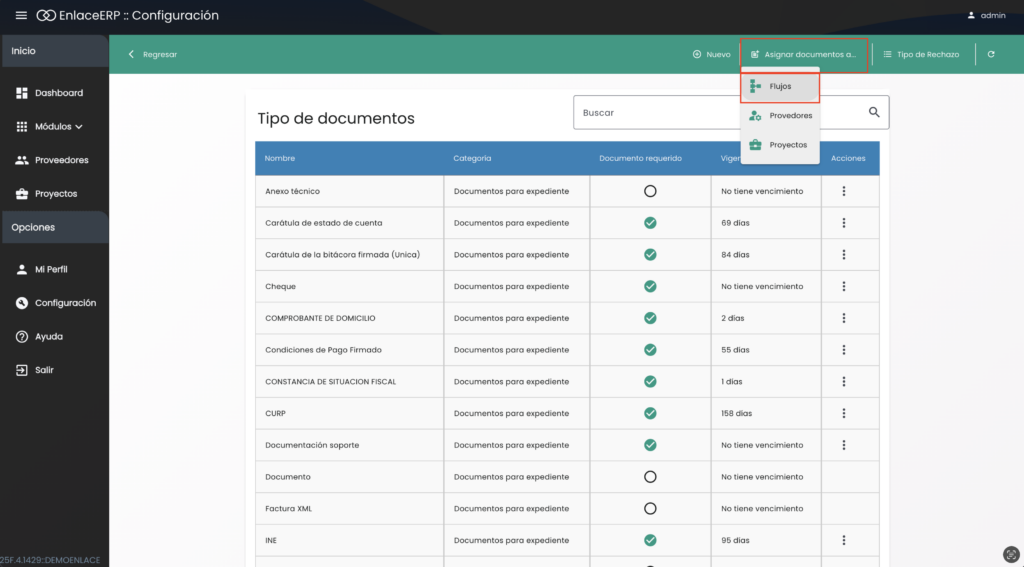Toggle required circle for Factura XML
Image resolution: width=1024 pixels, height=567 pixels.
click(x=650, y=509)
